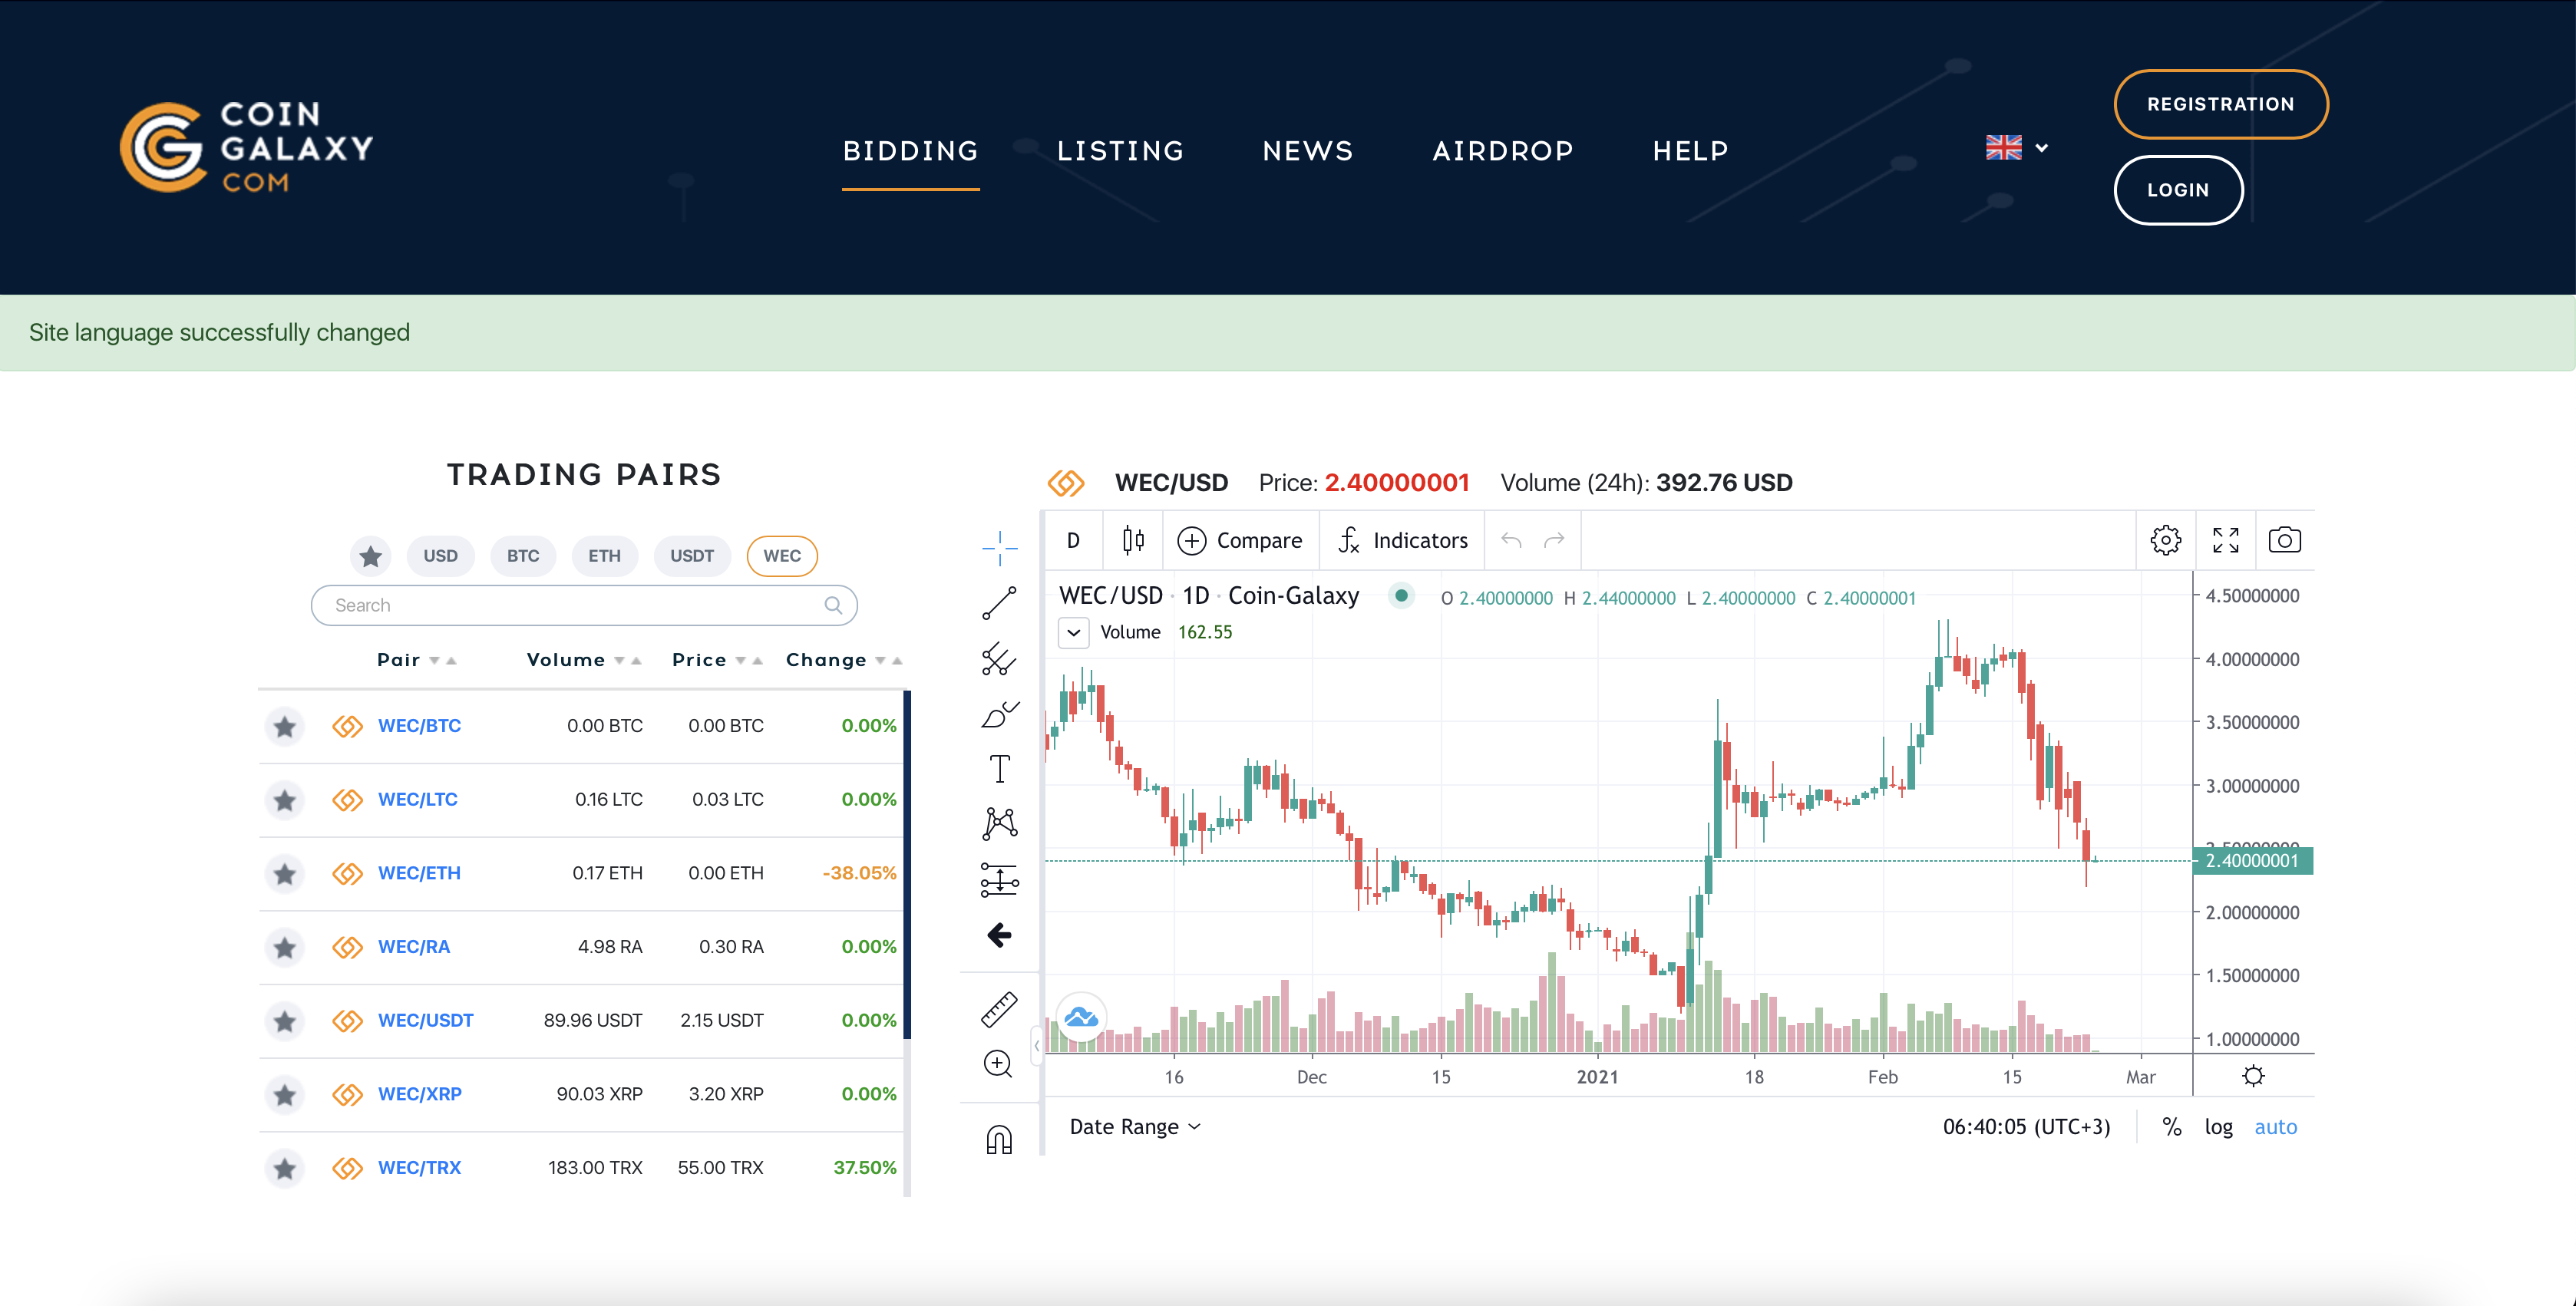Image resolution: width=2576 pixels, height=1306 pixels.
Task: Click the back arrow tool icon
Action: (999, 935)
